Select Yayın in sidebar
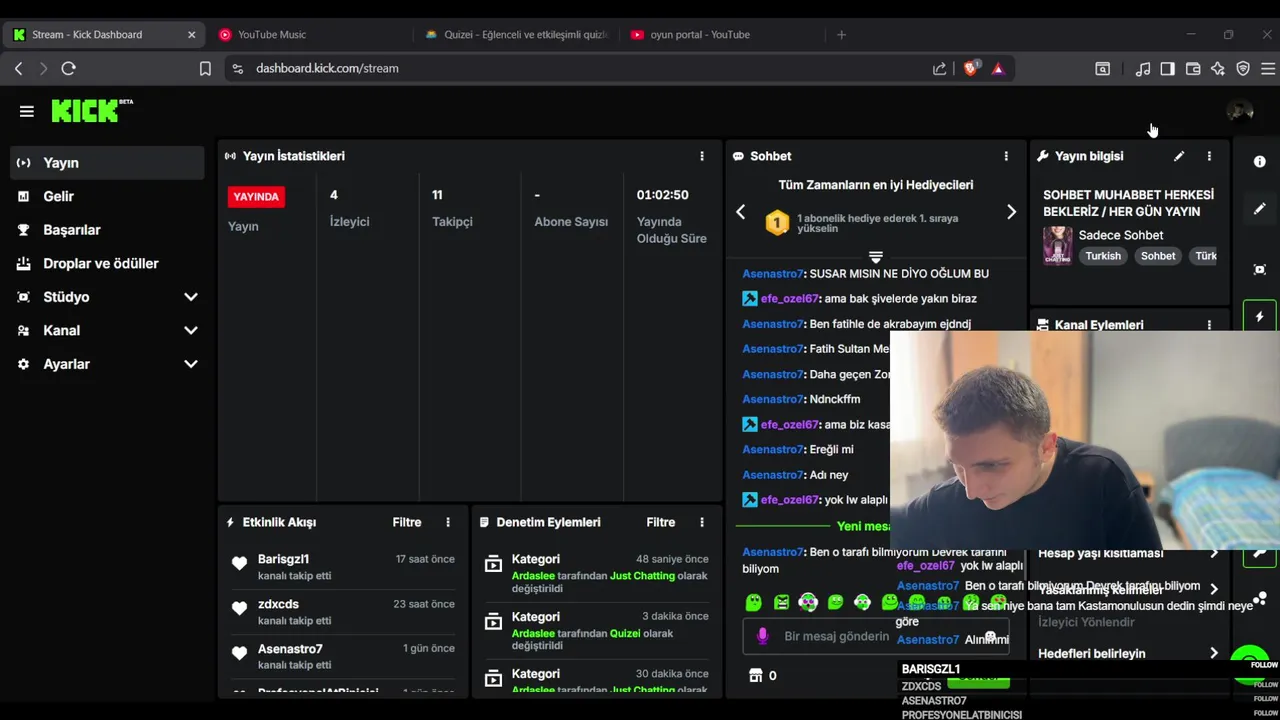This screenshot has width=1280, height=720. [x=107, y=163]
